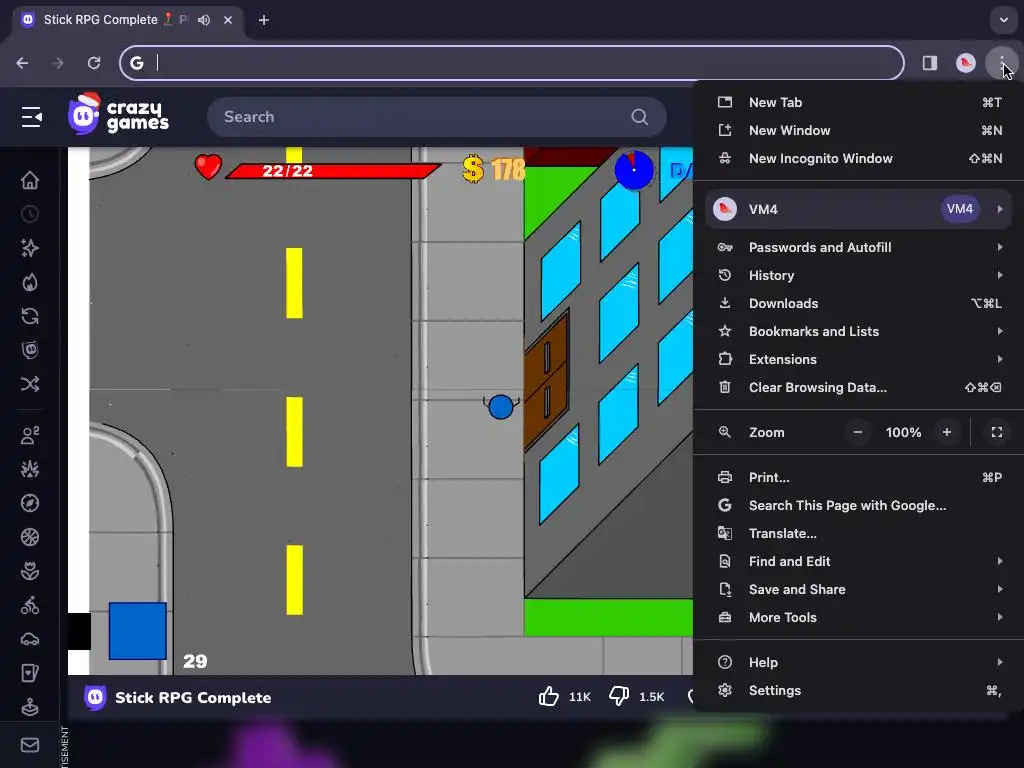This screenshot has height=768, width=1024.
Task: Open the CrazyGames home sidebar icon
Action: [29, 180]
